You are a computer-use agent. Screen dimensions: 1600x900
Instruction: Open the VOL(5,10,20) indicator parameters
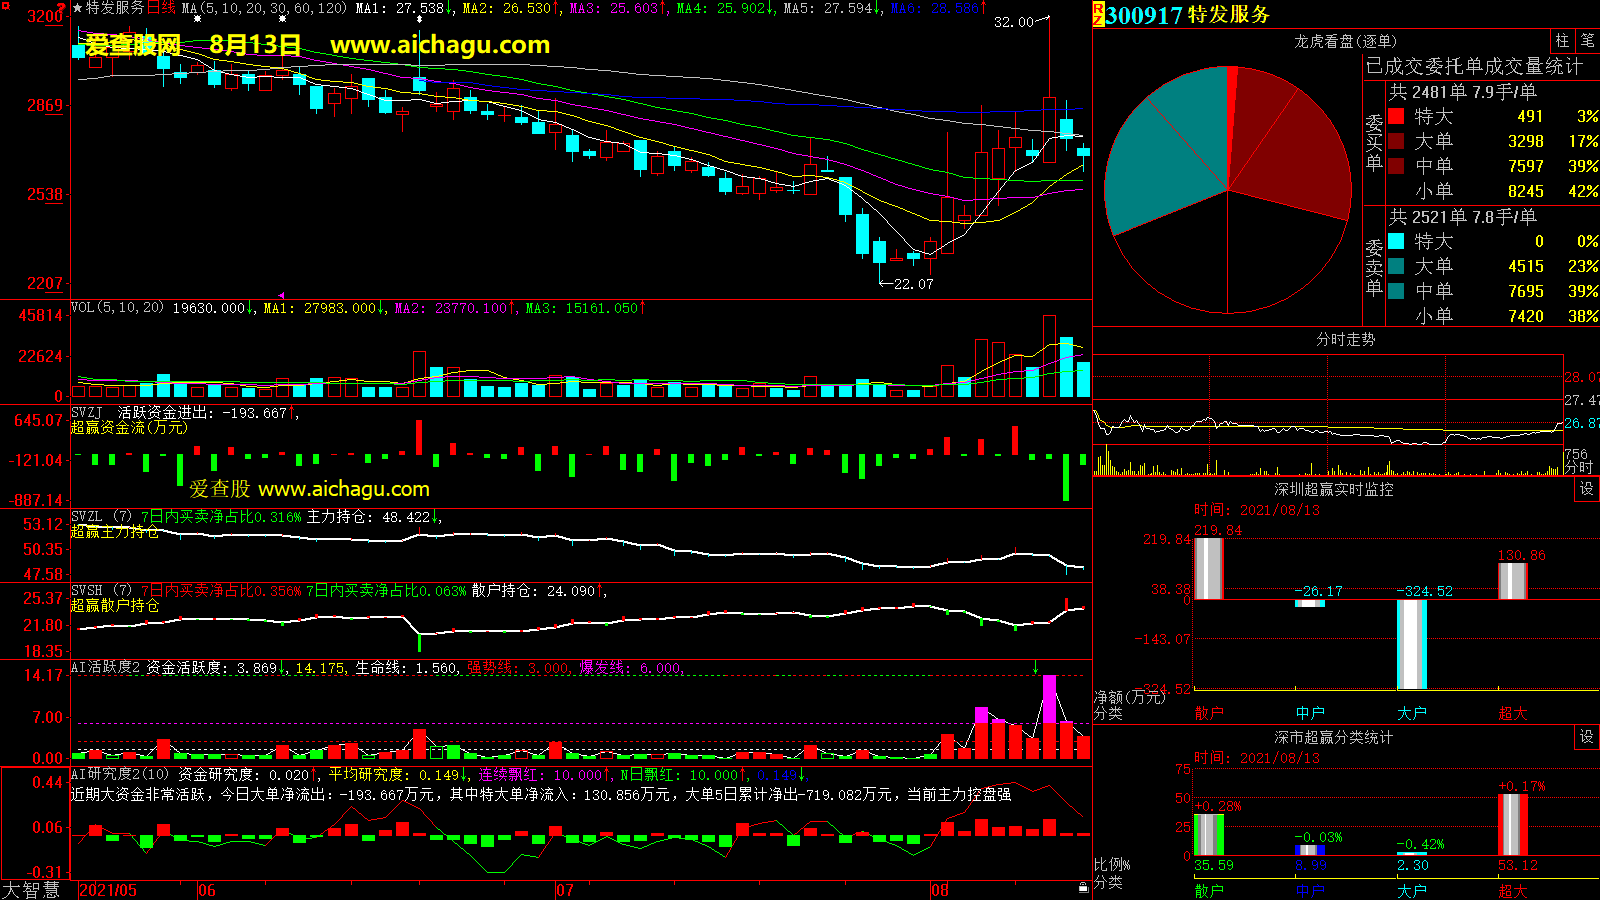pyautogui.click(x=117, y=308)
